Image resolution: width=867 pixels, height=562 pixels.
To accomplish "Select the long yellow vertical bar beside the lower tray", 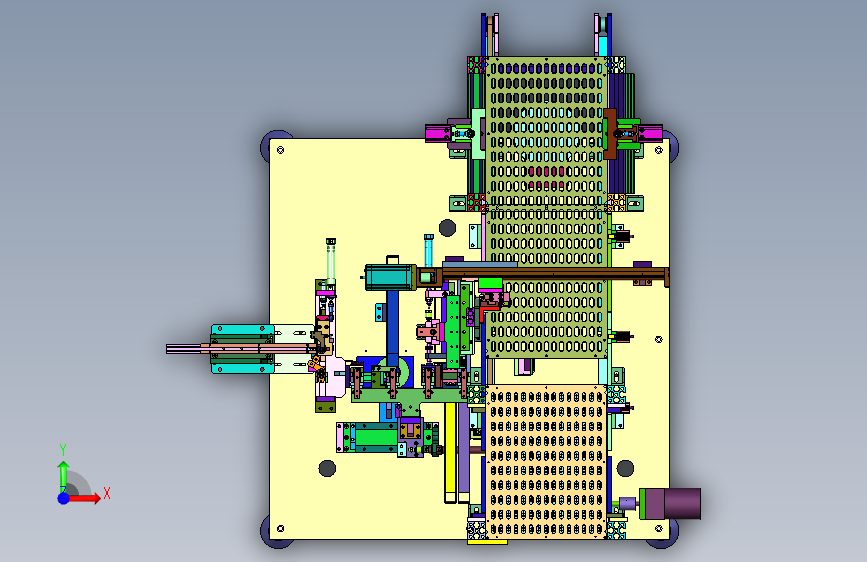I will 451,452.
